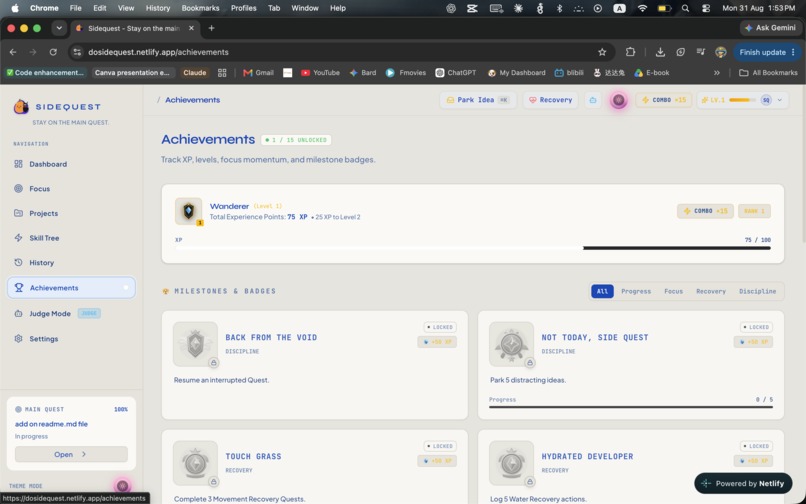Image resolution: width=806 pixels, height=504 pixels.
Task: Click the blue robot icon in page header
Action: [x=593, y=100]
